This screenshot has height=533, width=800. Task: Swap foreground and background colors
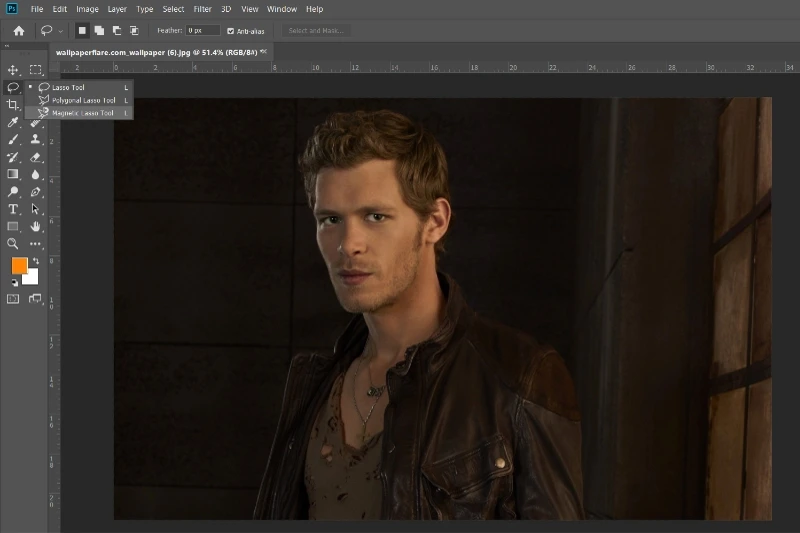(36, 261)
